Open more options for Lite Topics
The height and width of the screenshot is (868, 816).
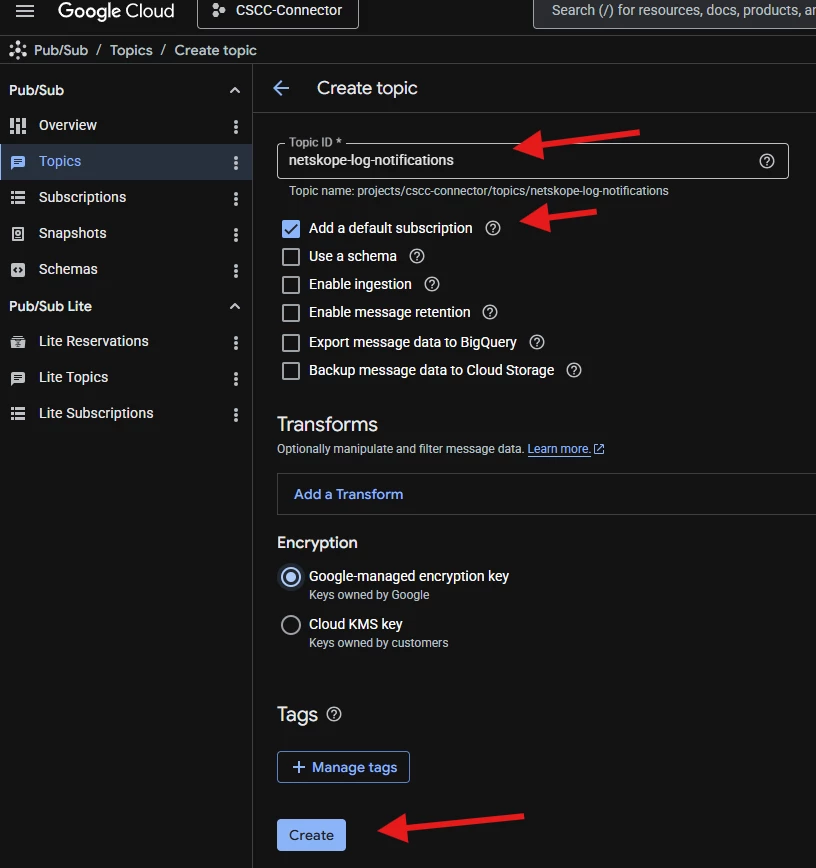point(236,379)
